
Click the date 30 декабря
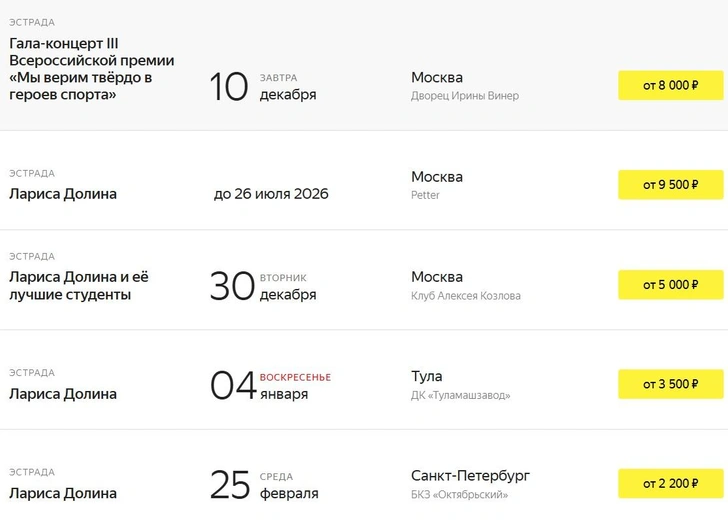[x=263, y=286]
